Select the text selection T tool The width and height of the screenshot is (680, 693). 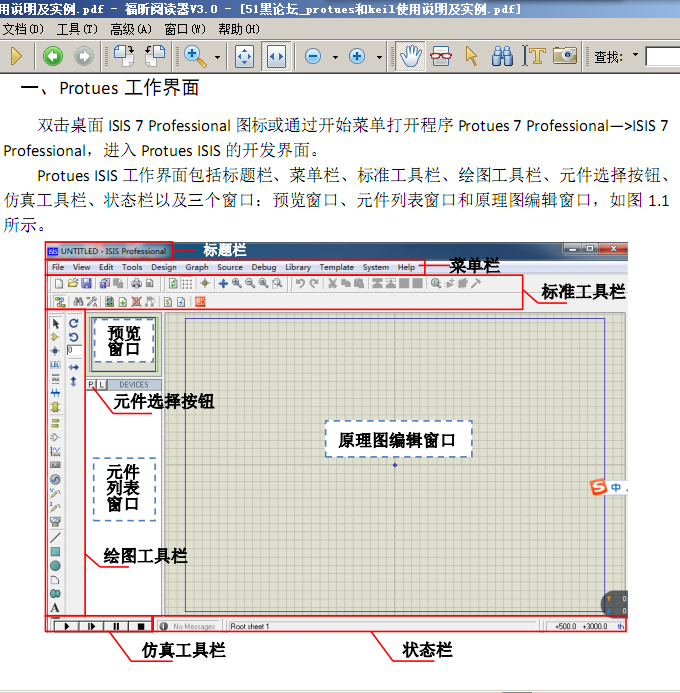point(533,56)
